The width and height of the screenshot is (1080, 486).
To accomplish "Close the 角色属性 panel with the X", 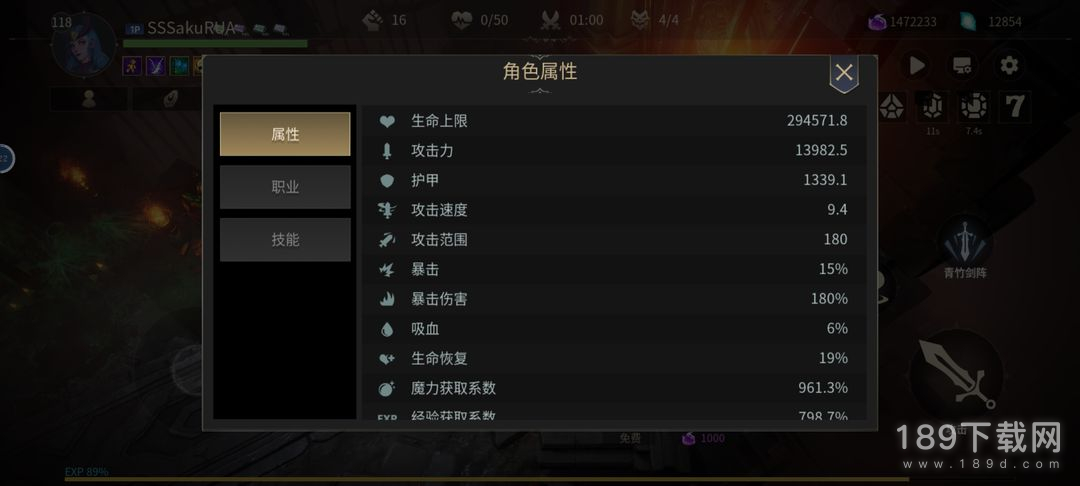I will [844, 73].
